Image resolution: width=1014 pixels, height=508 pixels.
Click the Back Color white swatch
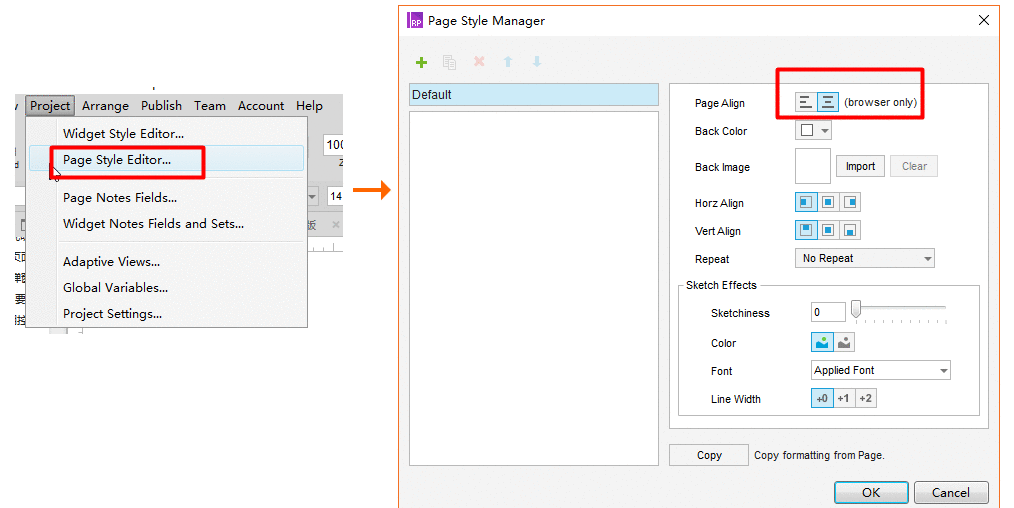click(x=807, y=130)
